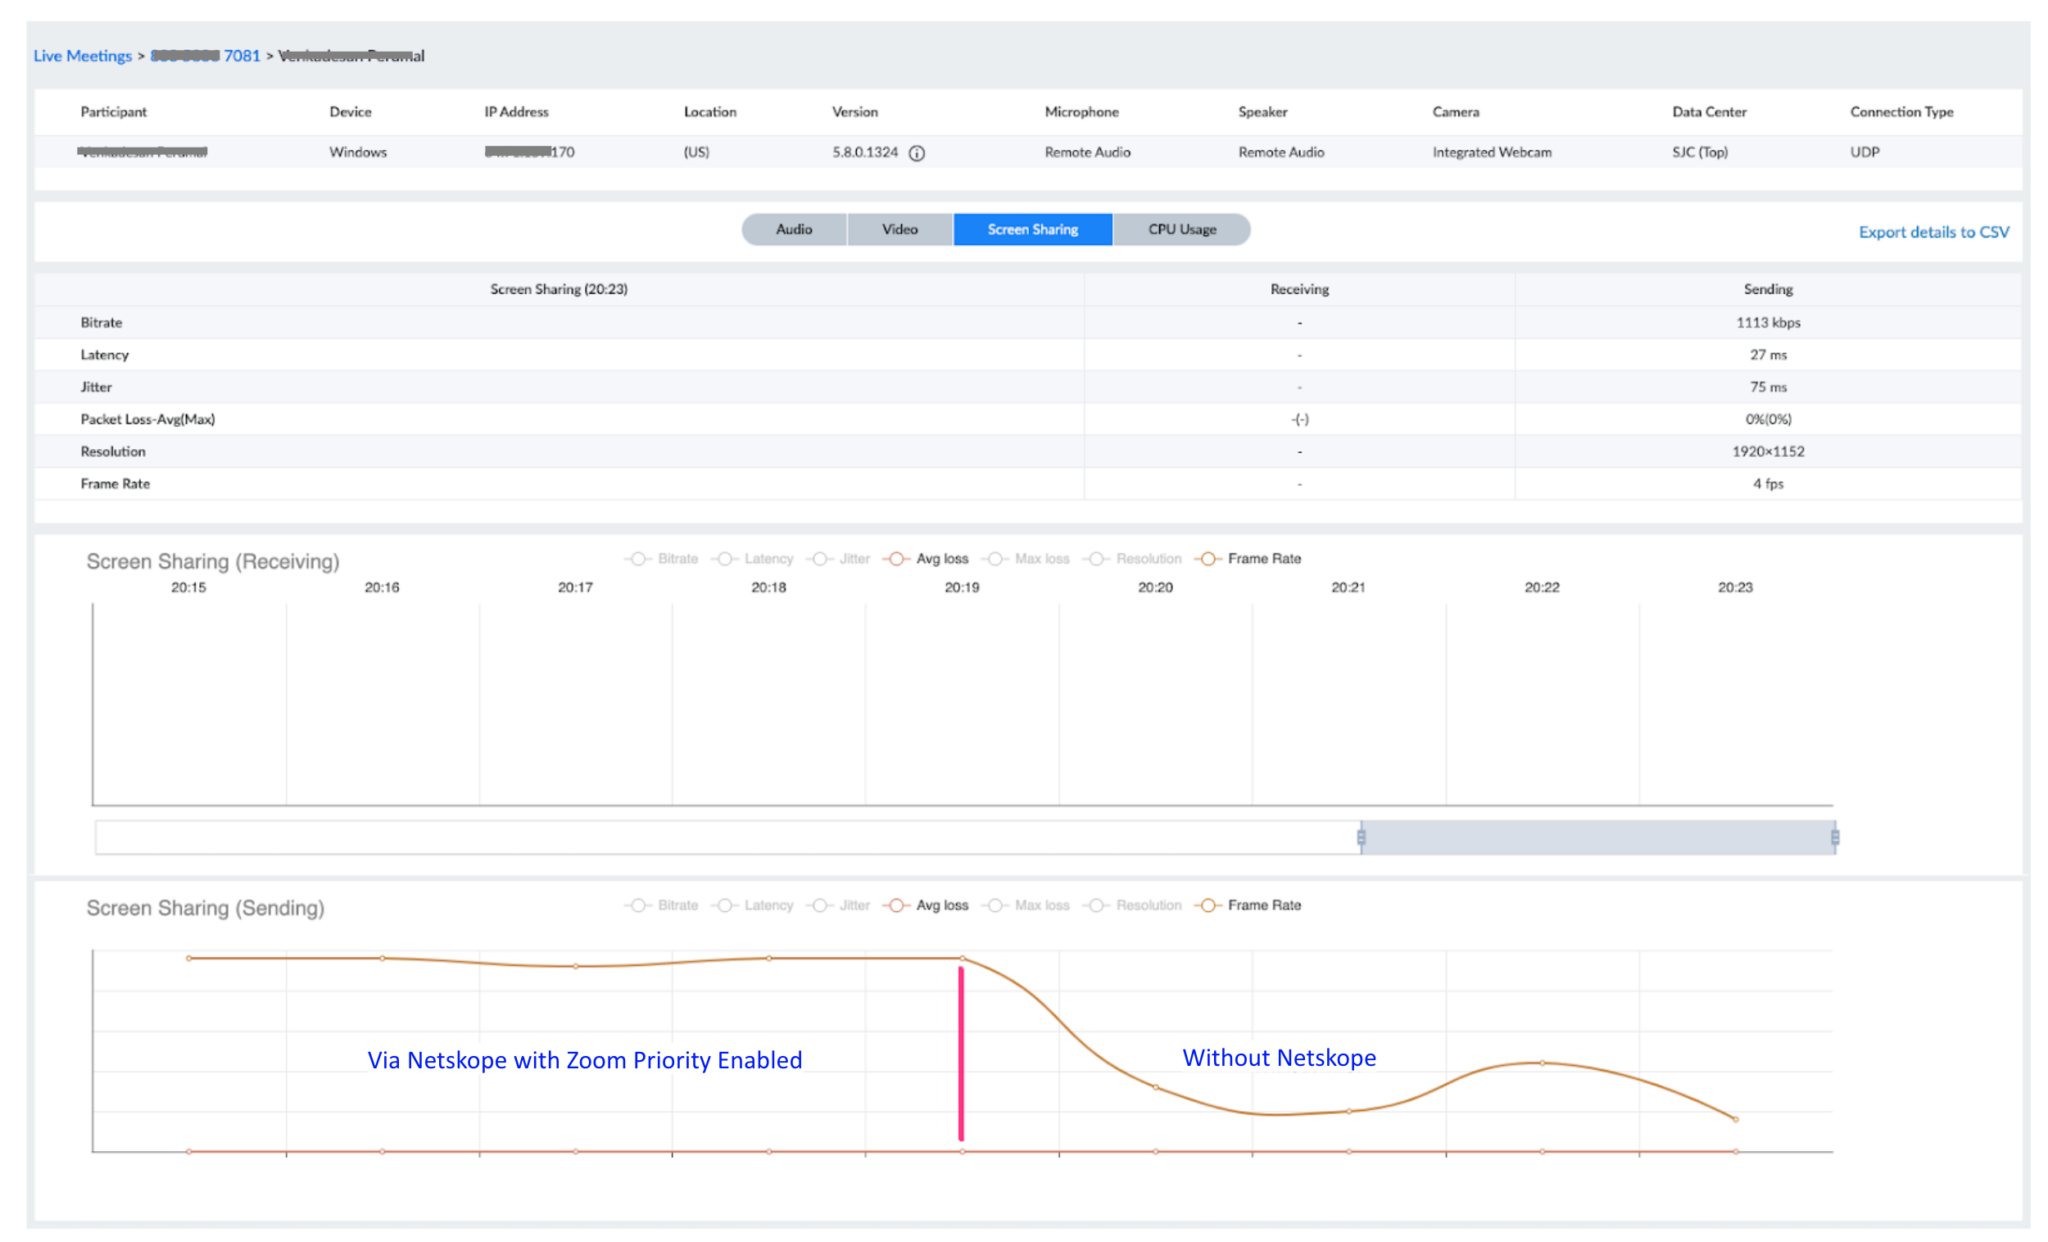The width and height of the screenshot is (2048, 1242).
Task: Select the Bitrate legend icon in Receiving chart
Action: pos(637,558)
